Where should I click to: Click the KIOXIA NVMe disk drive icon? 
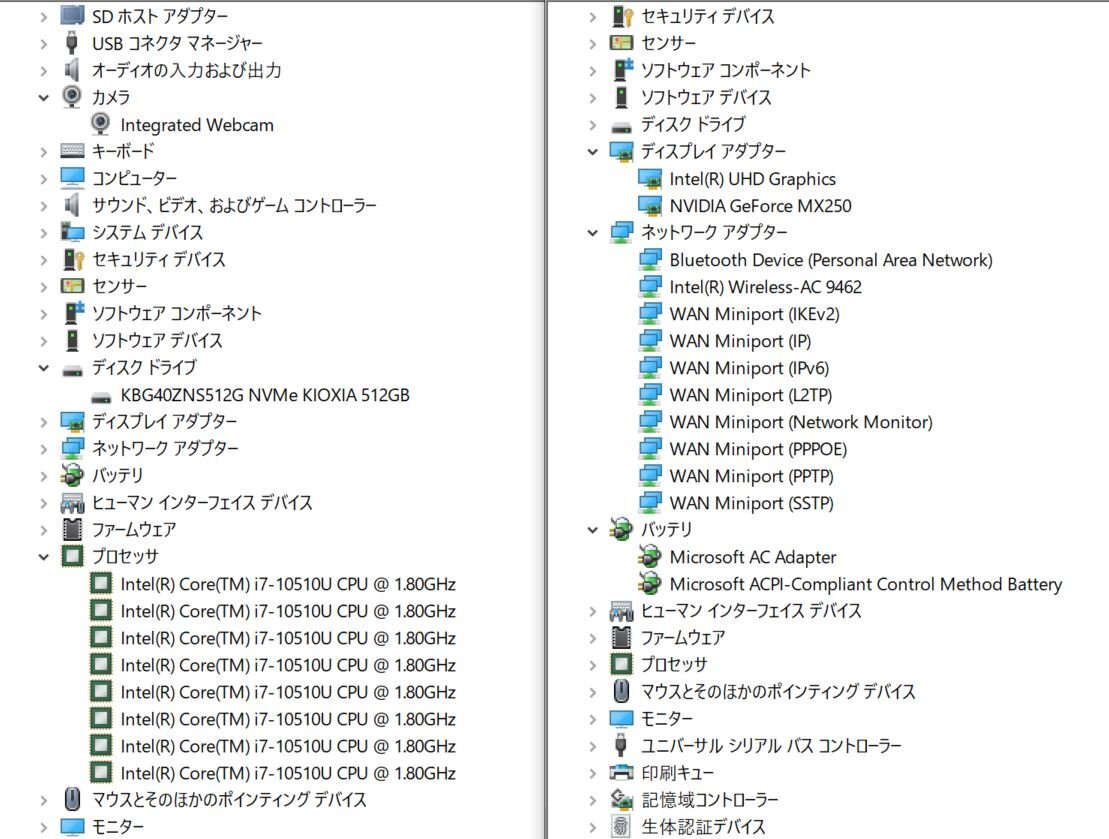[x=101, y=395]
